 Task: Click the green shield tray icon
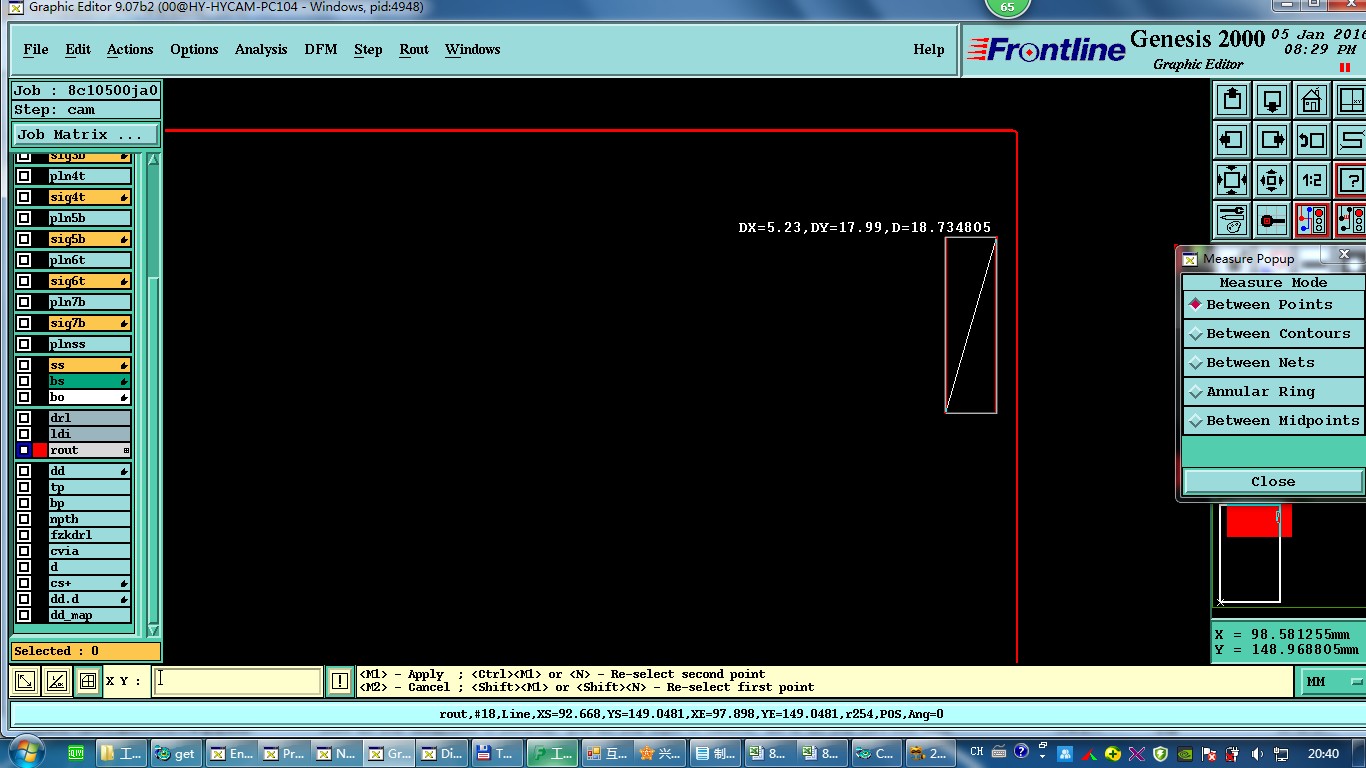1161,753
